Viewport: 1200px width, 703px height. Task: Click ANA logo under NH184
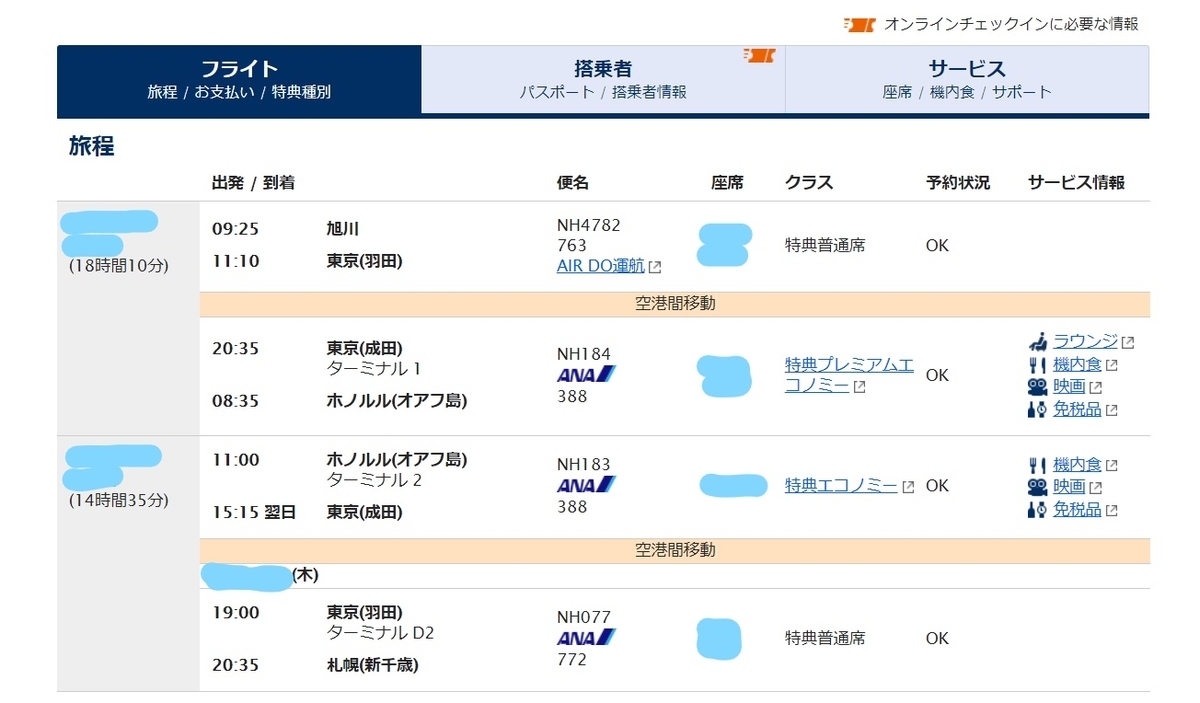586,375
